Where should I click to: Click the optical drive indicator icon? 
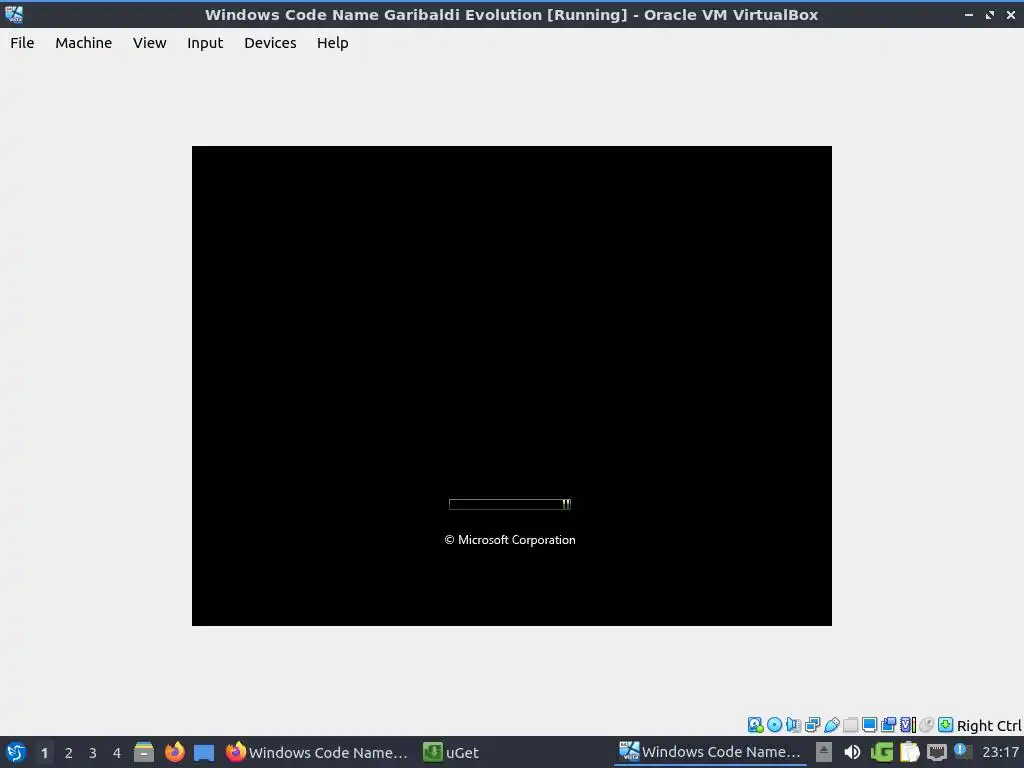(775, 725)
